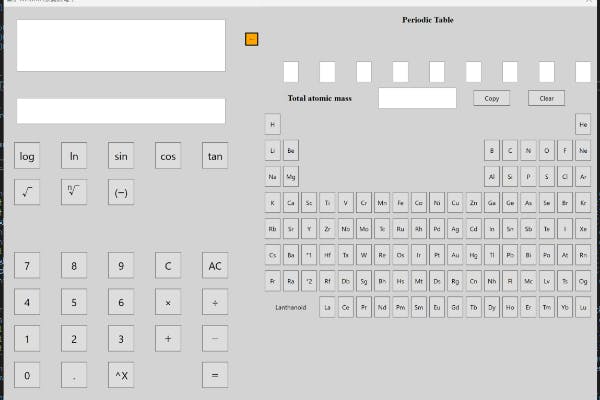Click the AC all-clear button
The width and height of the screenshot is (600, 400).
[x=215, y=266]
